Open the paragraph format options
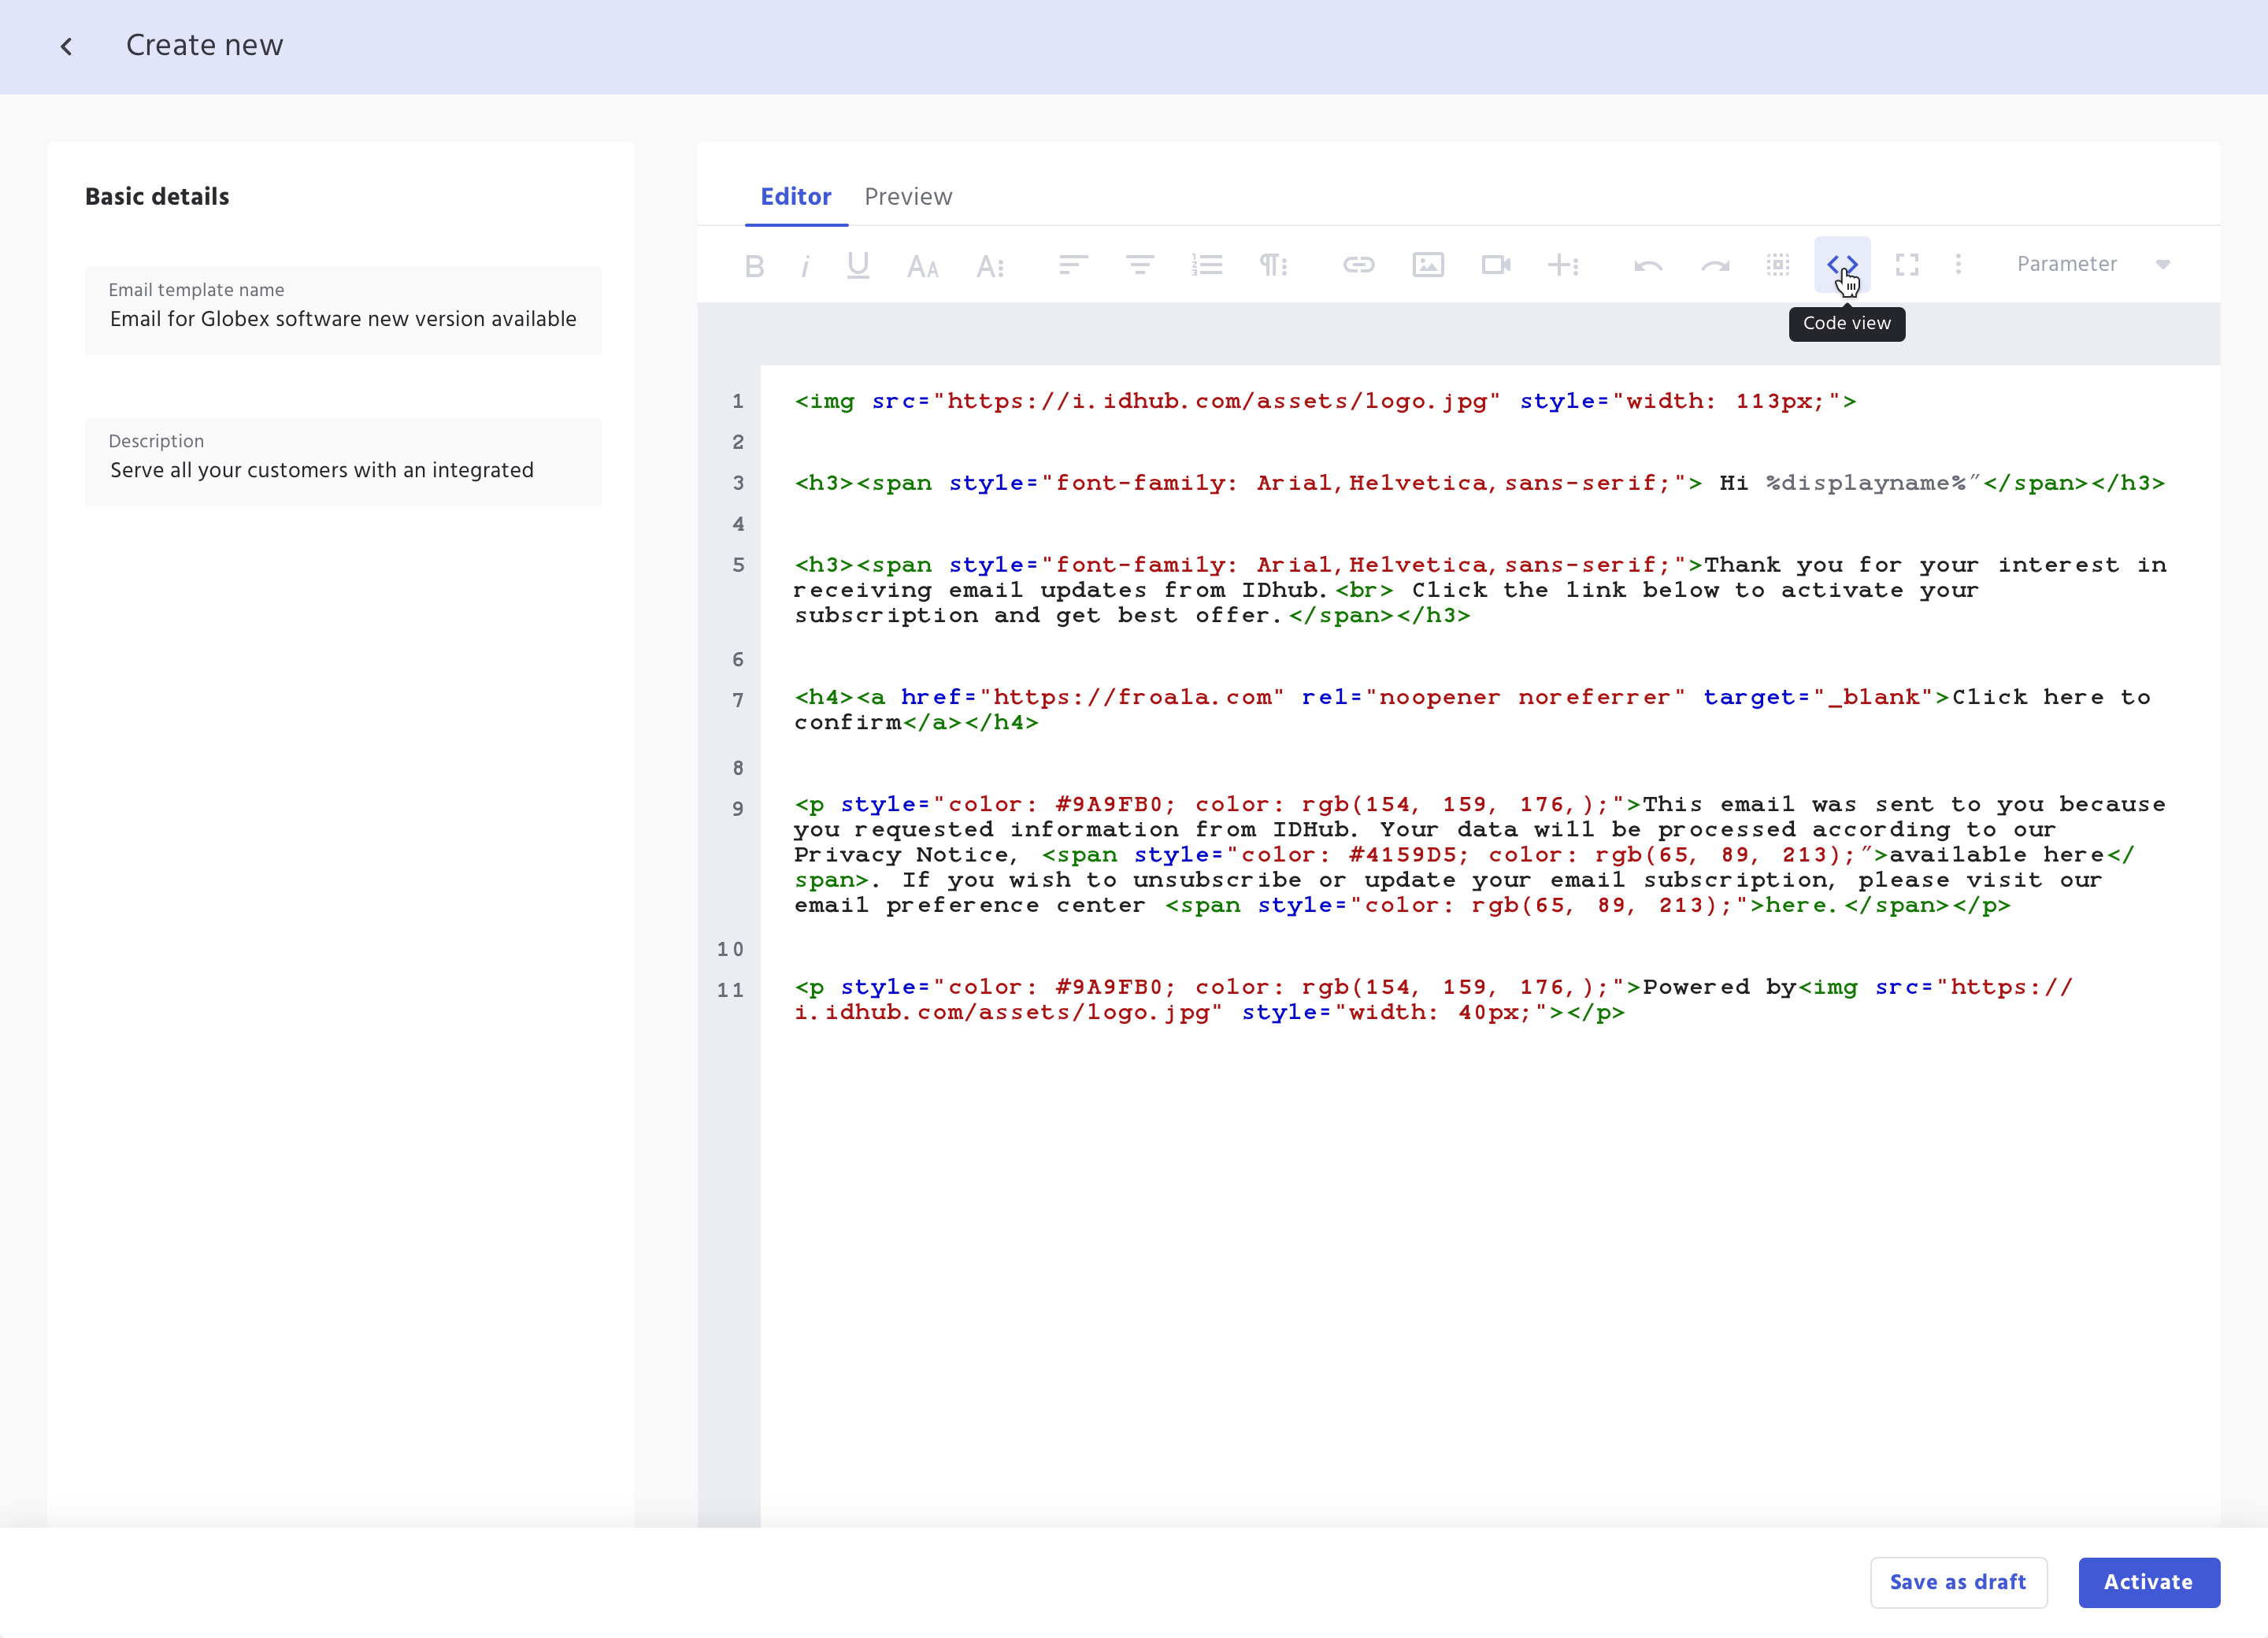Screen dimensions: 2268x1638 coord(1272,265)
